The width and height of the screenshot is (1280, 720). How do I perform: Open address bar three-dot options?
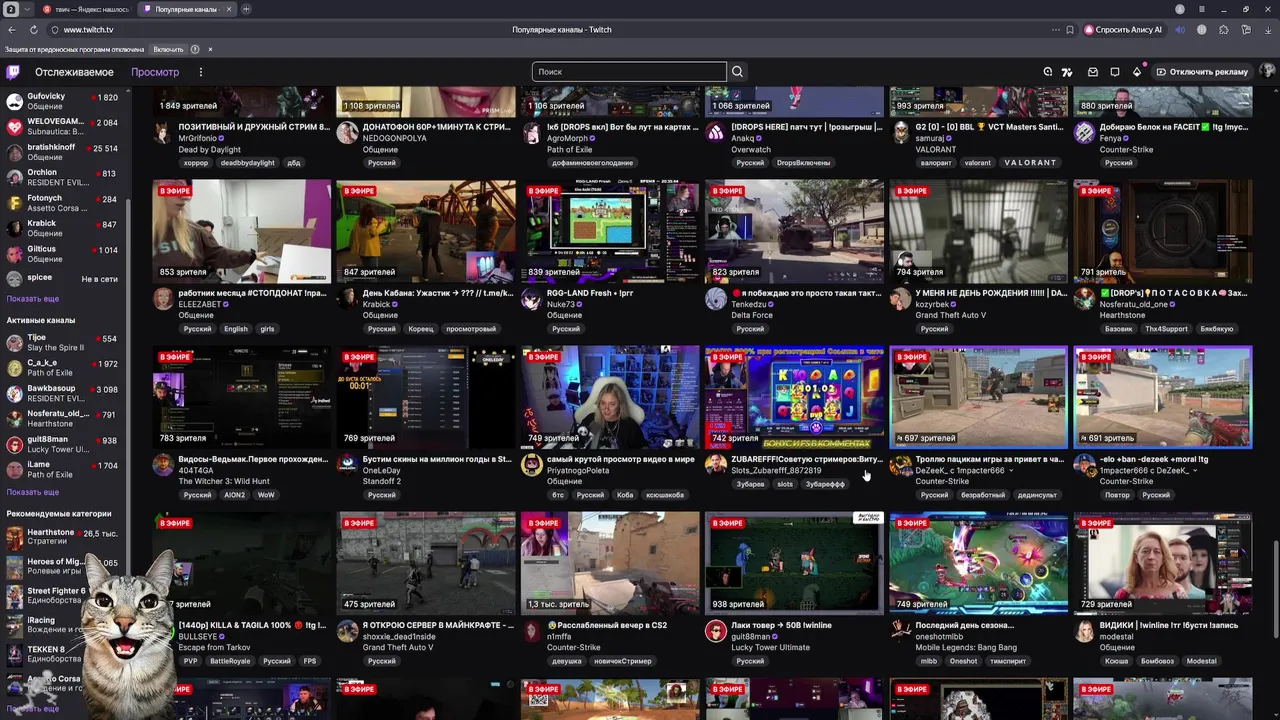click(1055, 30)
